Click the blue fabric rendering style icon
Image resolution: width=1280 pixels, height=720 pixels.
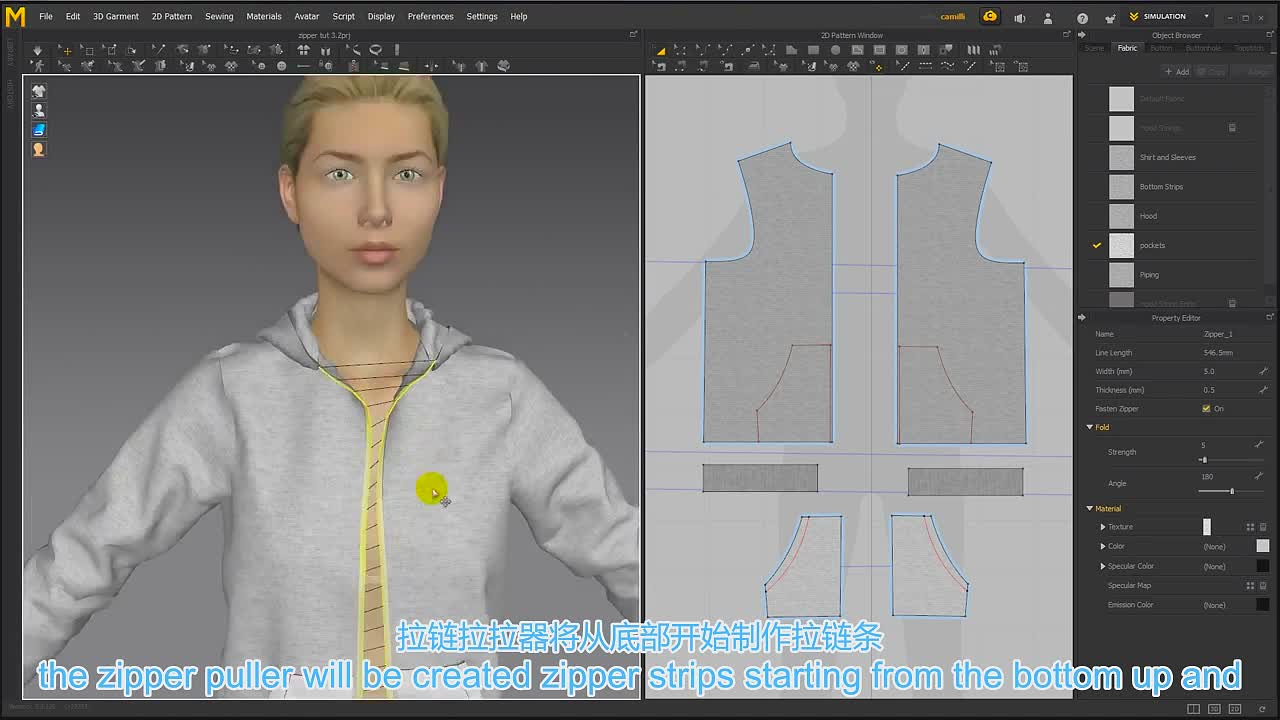point(39,130)
